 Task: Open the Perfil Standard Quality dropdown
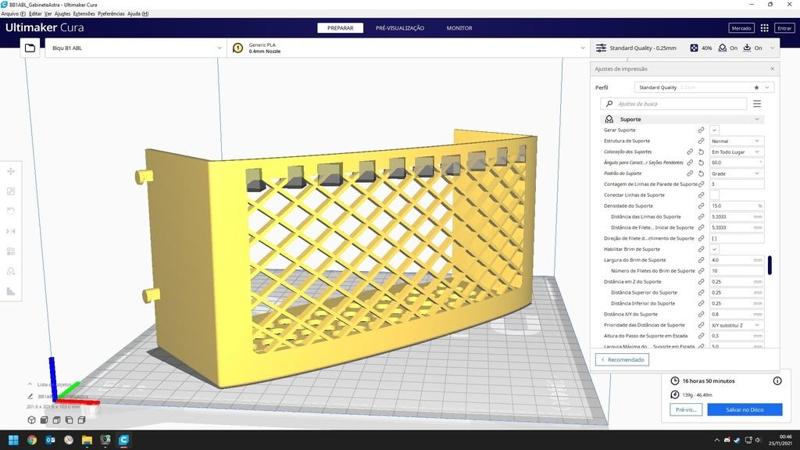pos(704,88)
